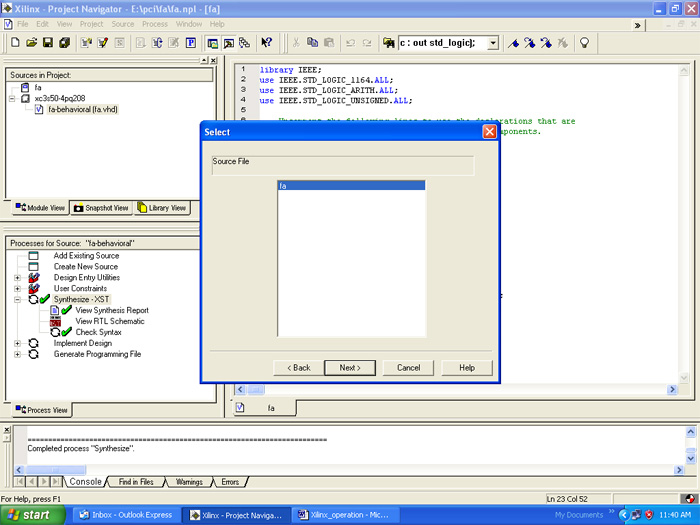Viewport: 700px width, 525px height.
Task: Click the Find binoculars icon
Action: [388, 43]
